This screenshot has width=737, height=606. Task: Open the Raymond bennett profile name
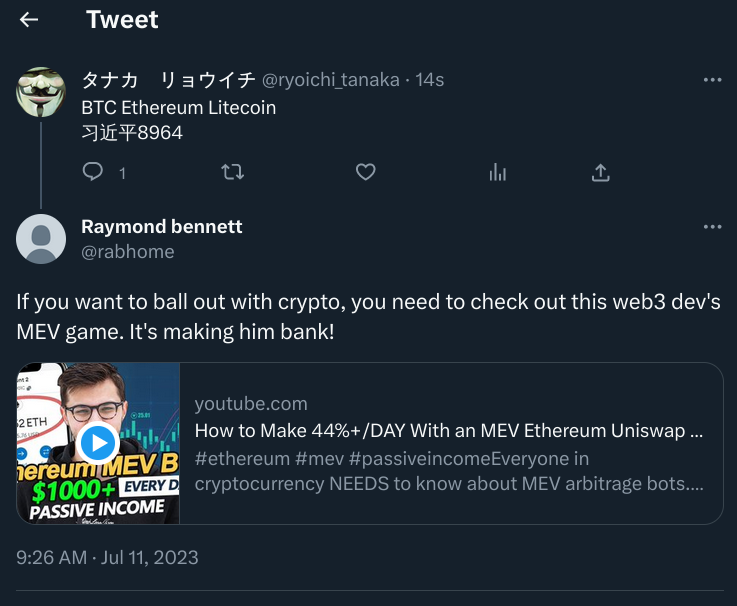point(162,226)
